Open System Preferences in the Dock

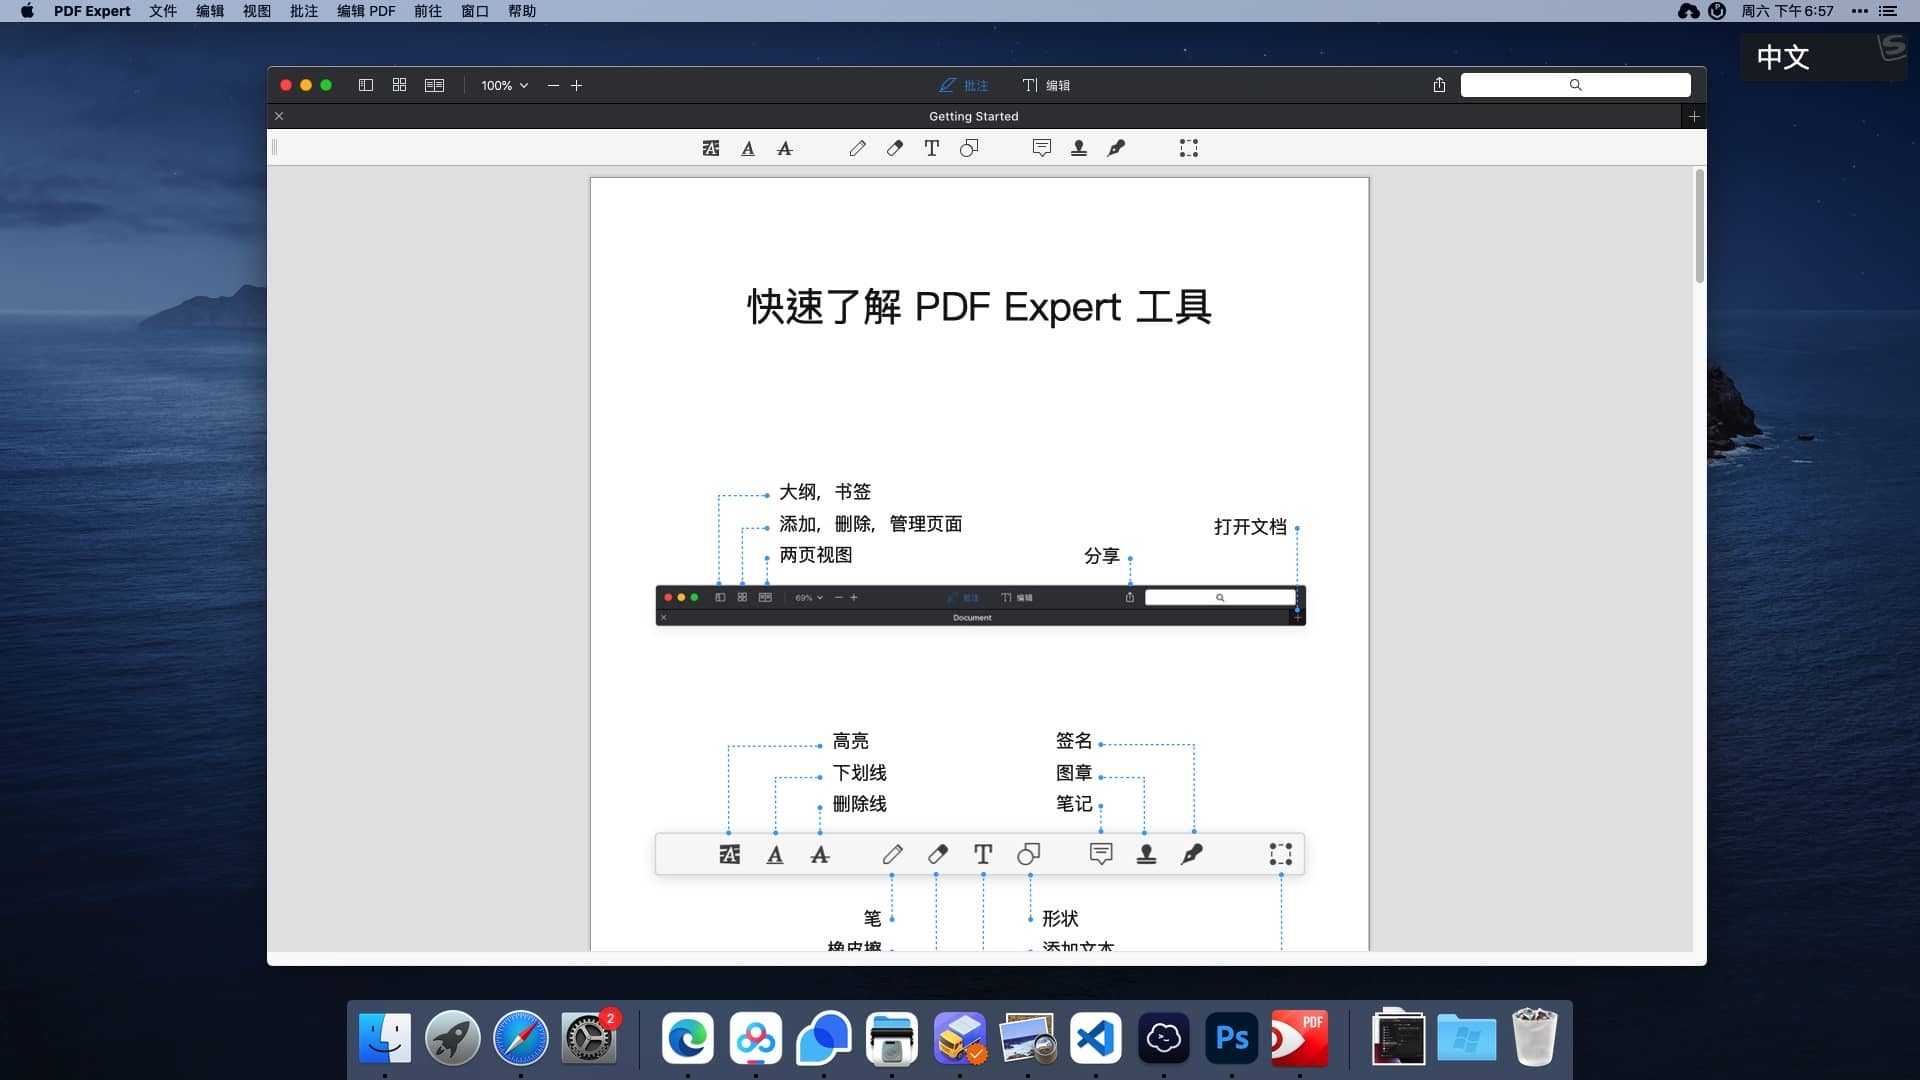(x=589, y=1038)
